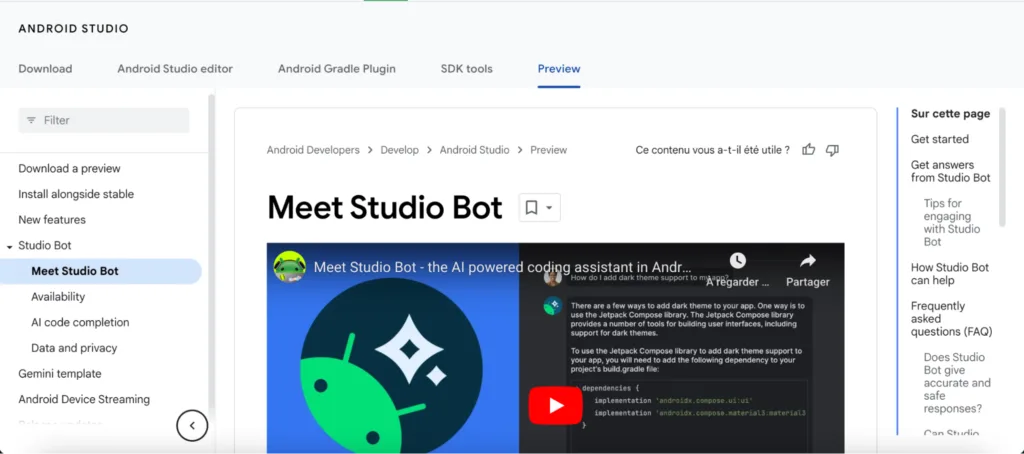The width and height of the screenshot is (1024, 454).
Task: Jump to How Studio Bot can help
Action: [950, 274]
